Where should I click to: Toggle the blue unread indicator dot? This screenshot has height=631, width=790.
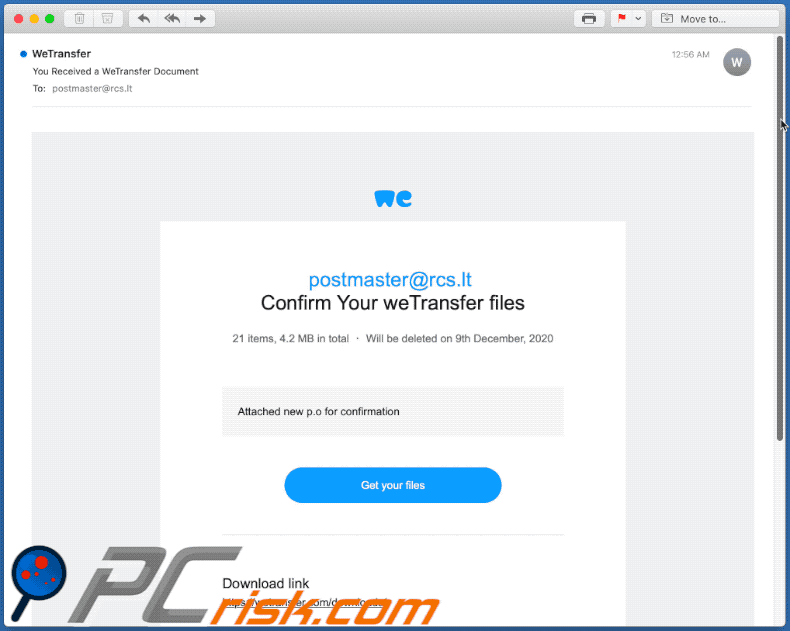pos(23,54)
